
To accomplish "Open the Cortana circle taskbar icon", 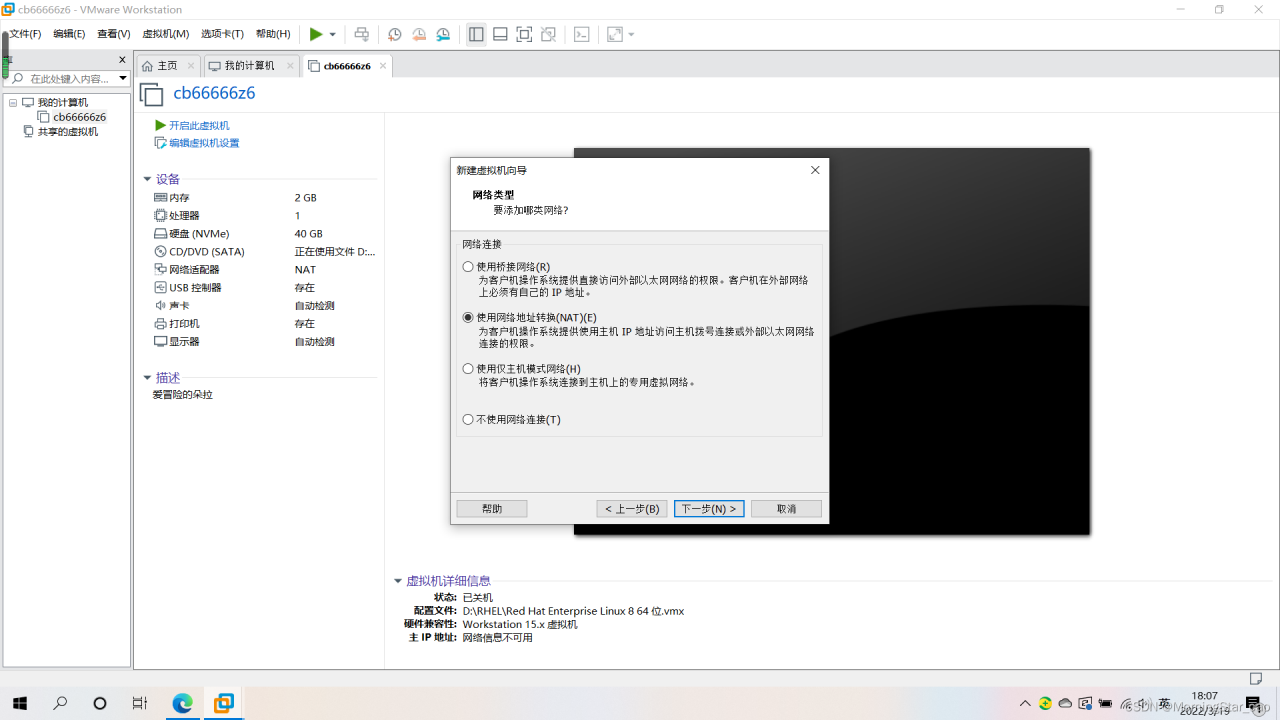I will tap(100, 703).
